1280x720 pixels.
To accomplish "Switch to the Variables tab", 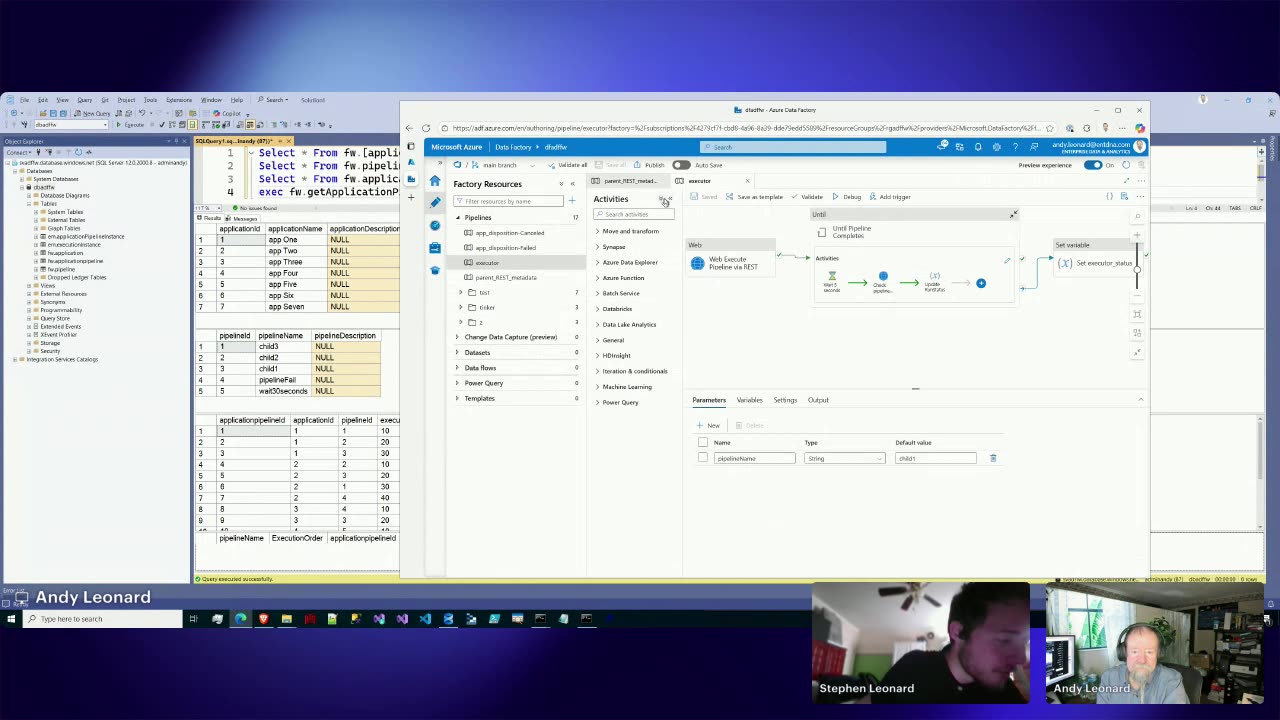I will (749, 400).
